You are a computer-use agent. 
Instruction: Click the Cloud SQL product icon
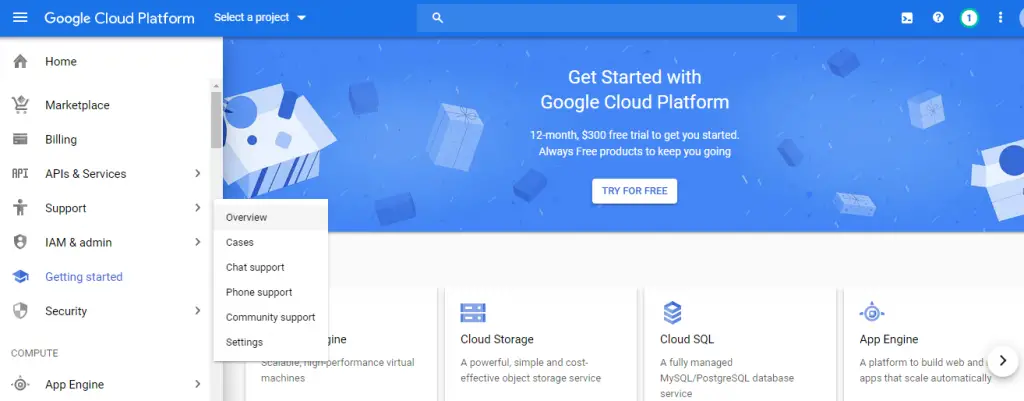coord(672,313)
